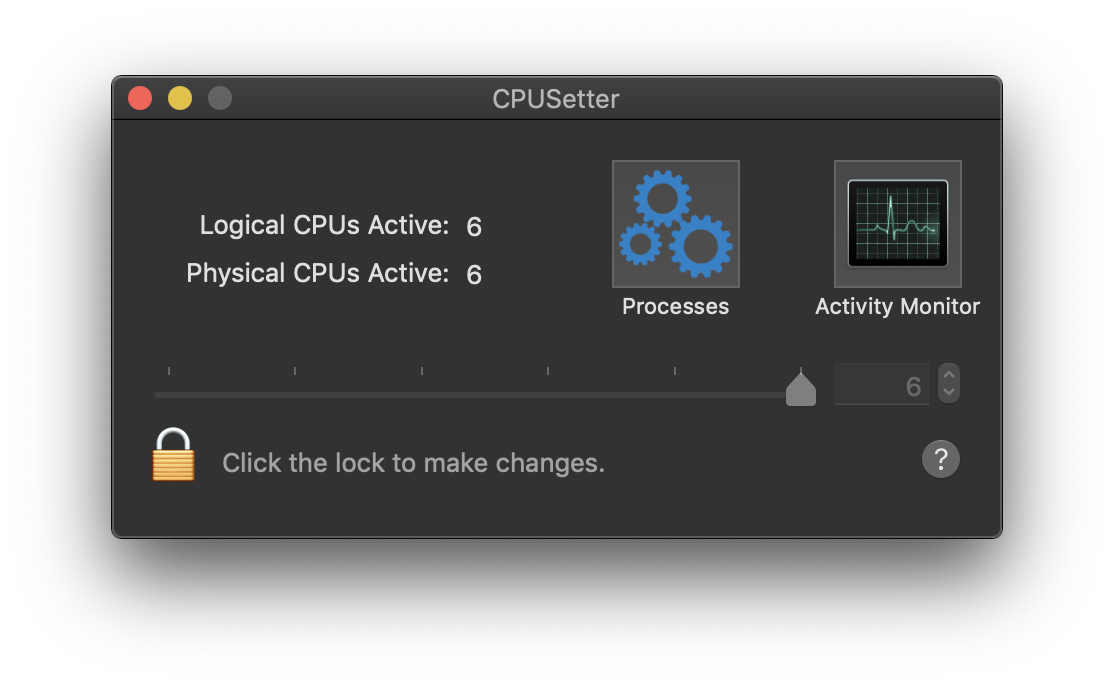This screenshot has height=686, width=1114.
Task: Click the Processes label text
Action: pyautogui.click(x=676, y=306)
